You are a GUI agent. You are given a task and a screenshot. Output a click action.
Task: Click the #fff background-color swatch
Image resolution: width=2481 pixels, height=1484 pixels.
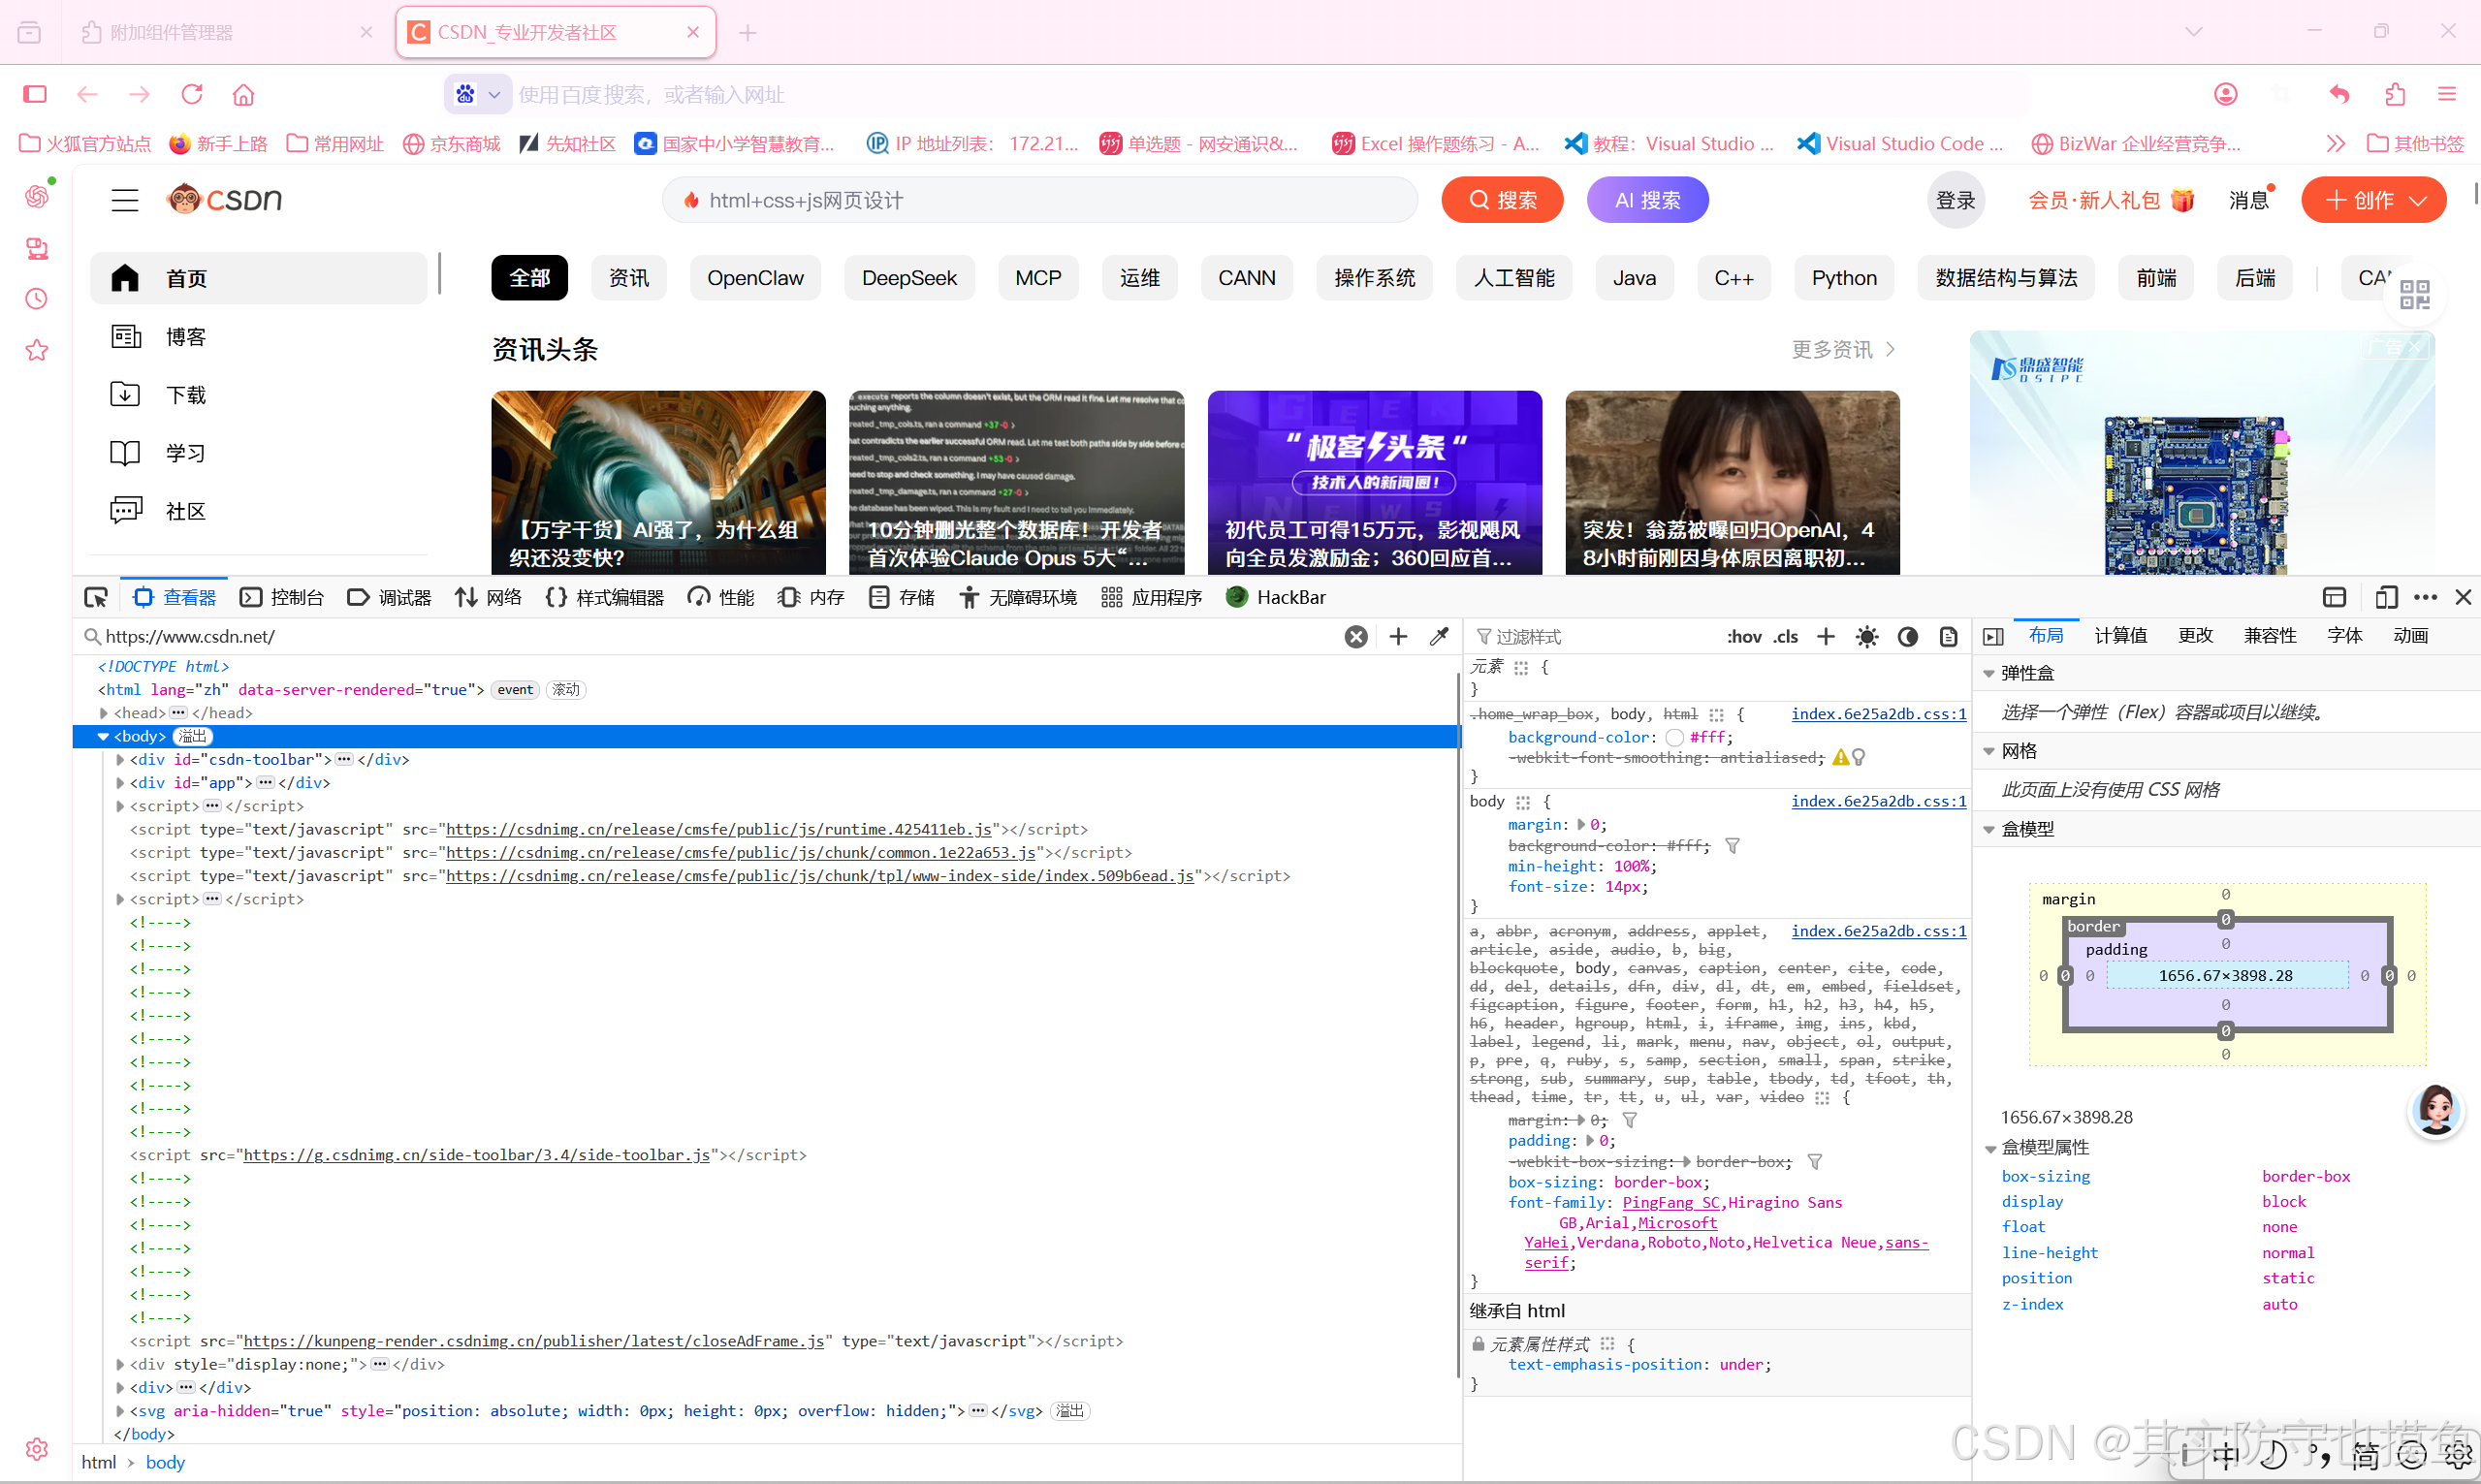tap(1674, 738)
